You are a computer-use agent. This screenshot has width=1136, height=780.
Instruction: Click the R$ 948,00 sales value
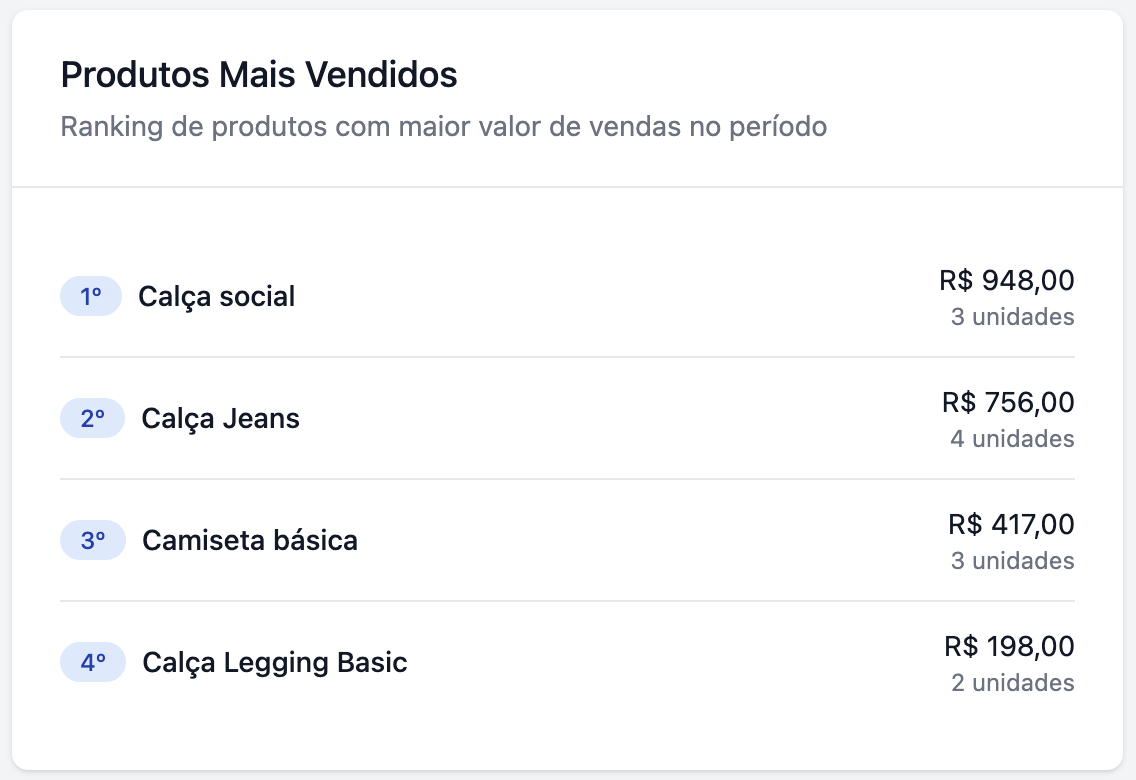1007,281
